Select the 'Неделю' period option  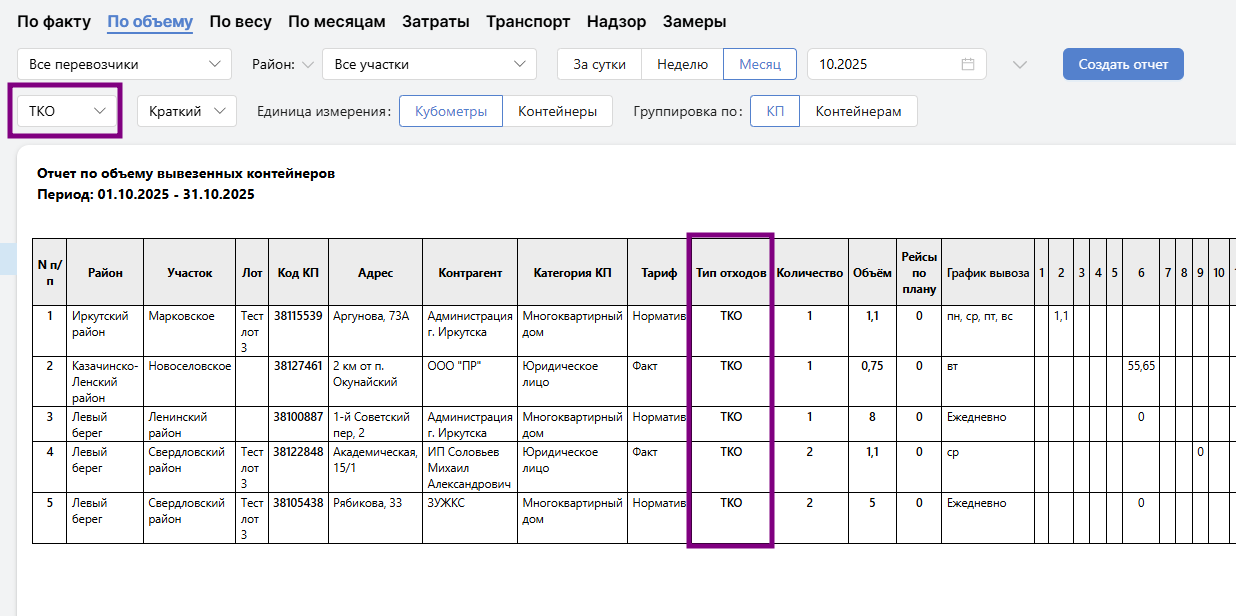pyautogui.click(x=682, y=64)
